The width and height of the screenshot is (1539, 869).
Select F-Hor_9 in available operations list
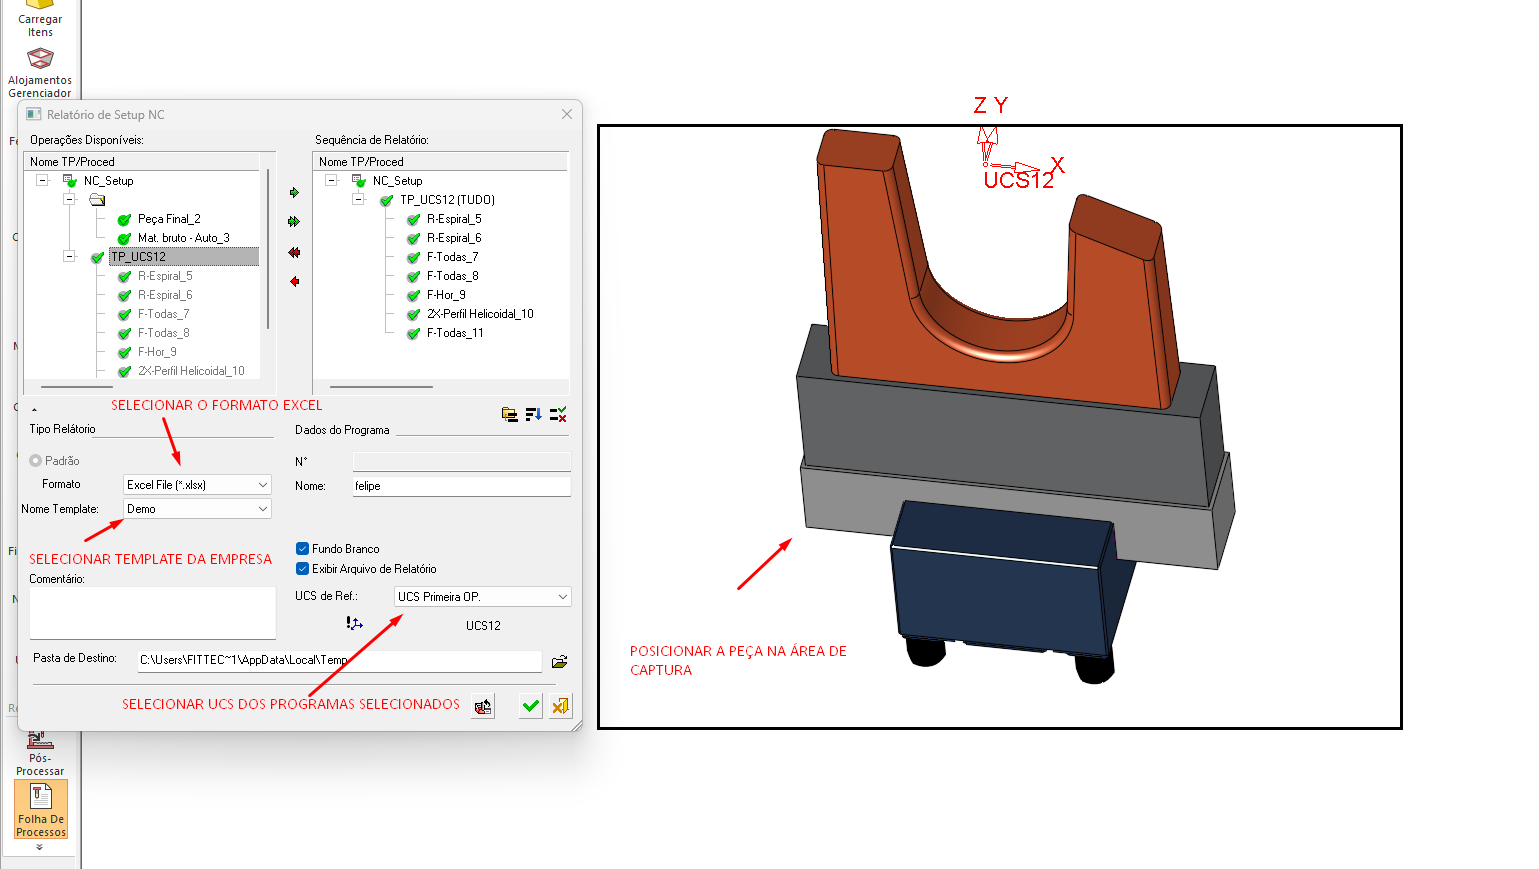[x=157, y=352]
